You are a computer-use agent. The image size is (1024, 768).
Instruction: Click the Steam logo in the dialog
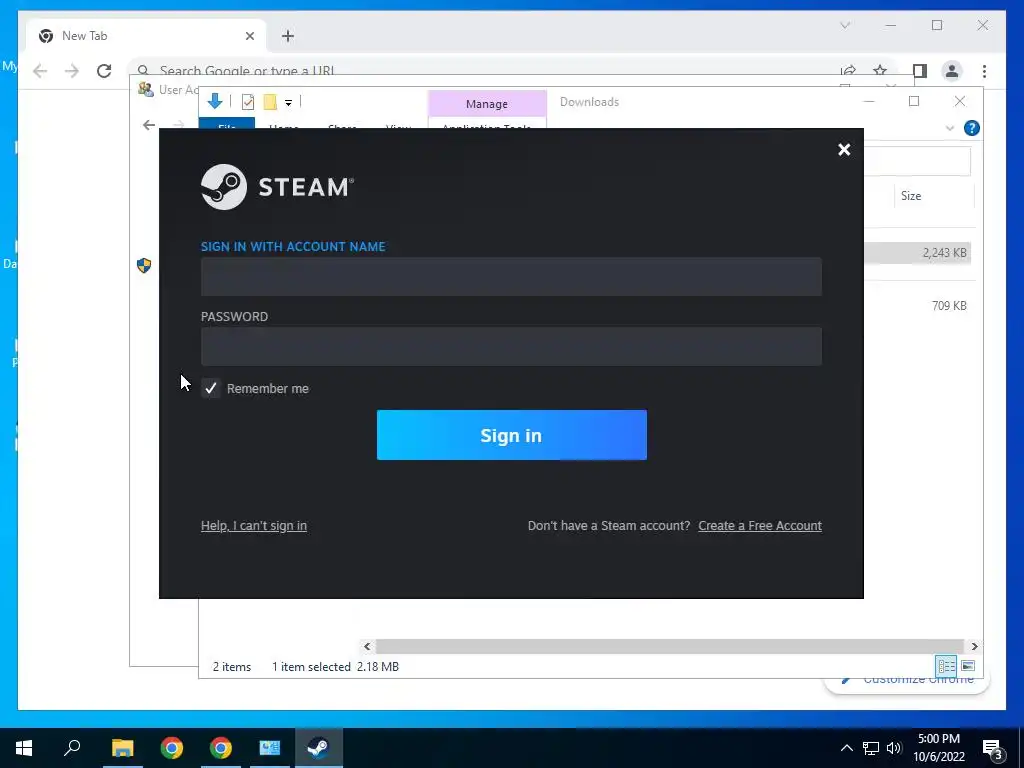(277, 187)
